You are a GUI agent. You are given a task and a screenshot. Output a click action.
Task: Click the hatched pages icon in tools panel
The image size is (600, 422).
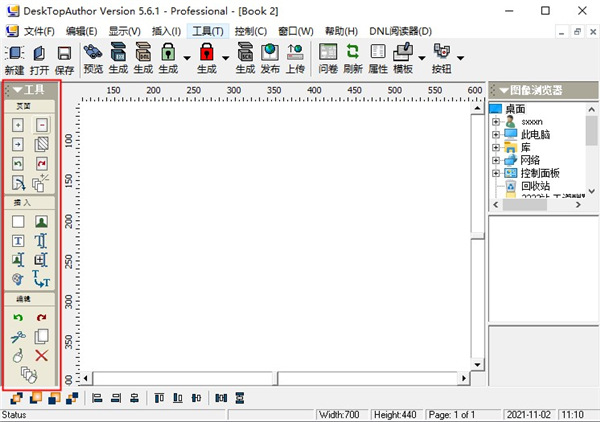point(42,144)
